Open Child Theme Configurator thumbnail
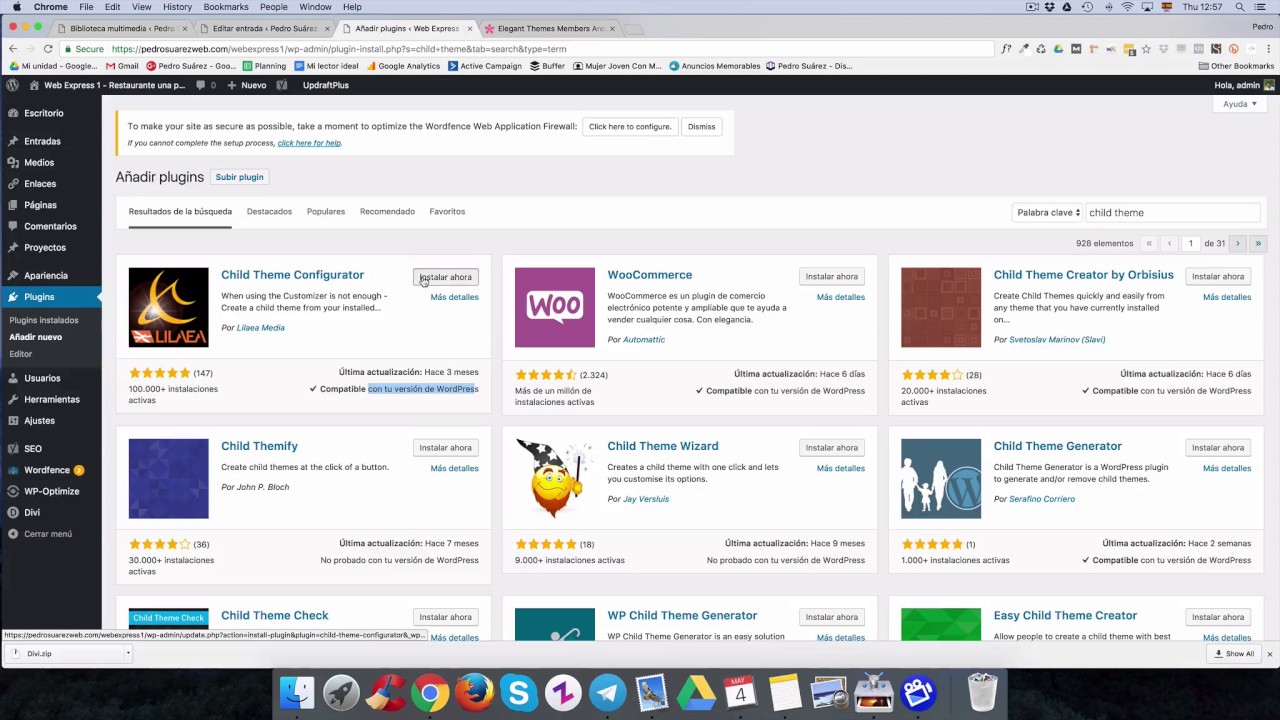 pos(168,307)
